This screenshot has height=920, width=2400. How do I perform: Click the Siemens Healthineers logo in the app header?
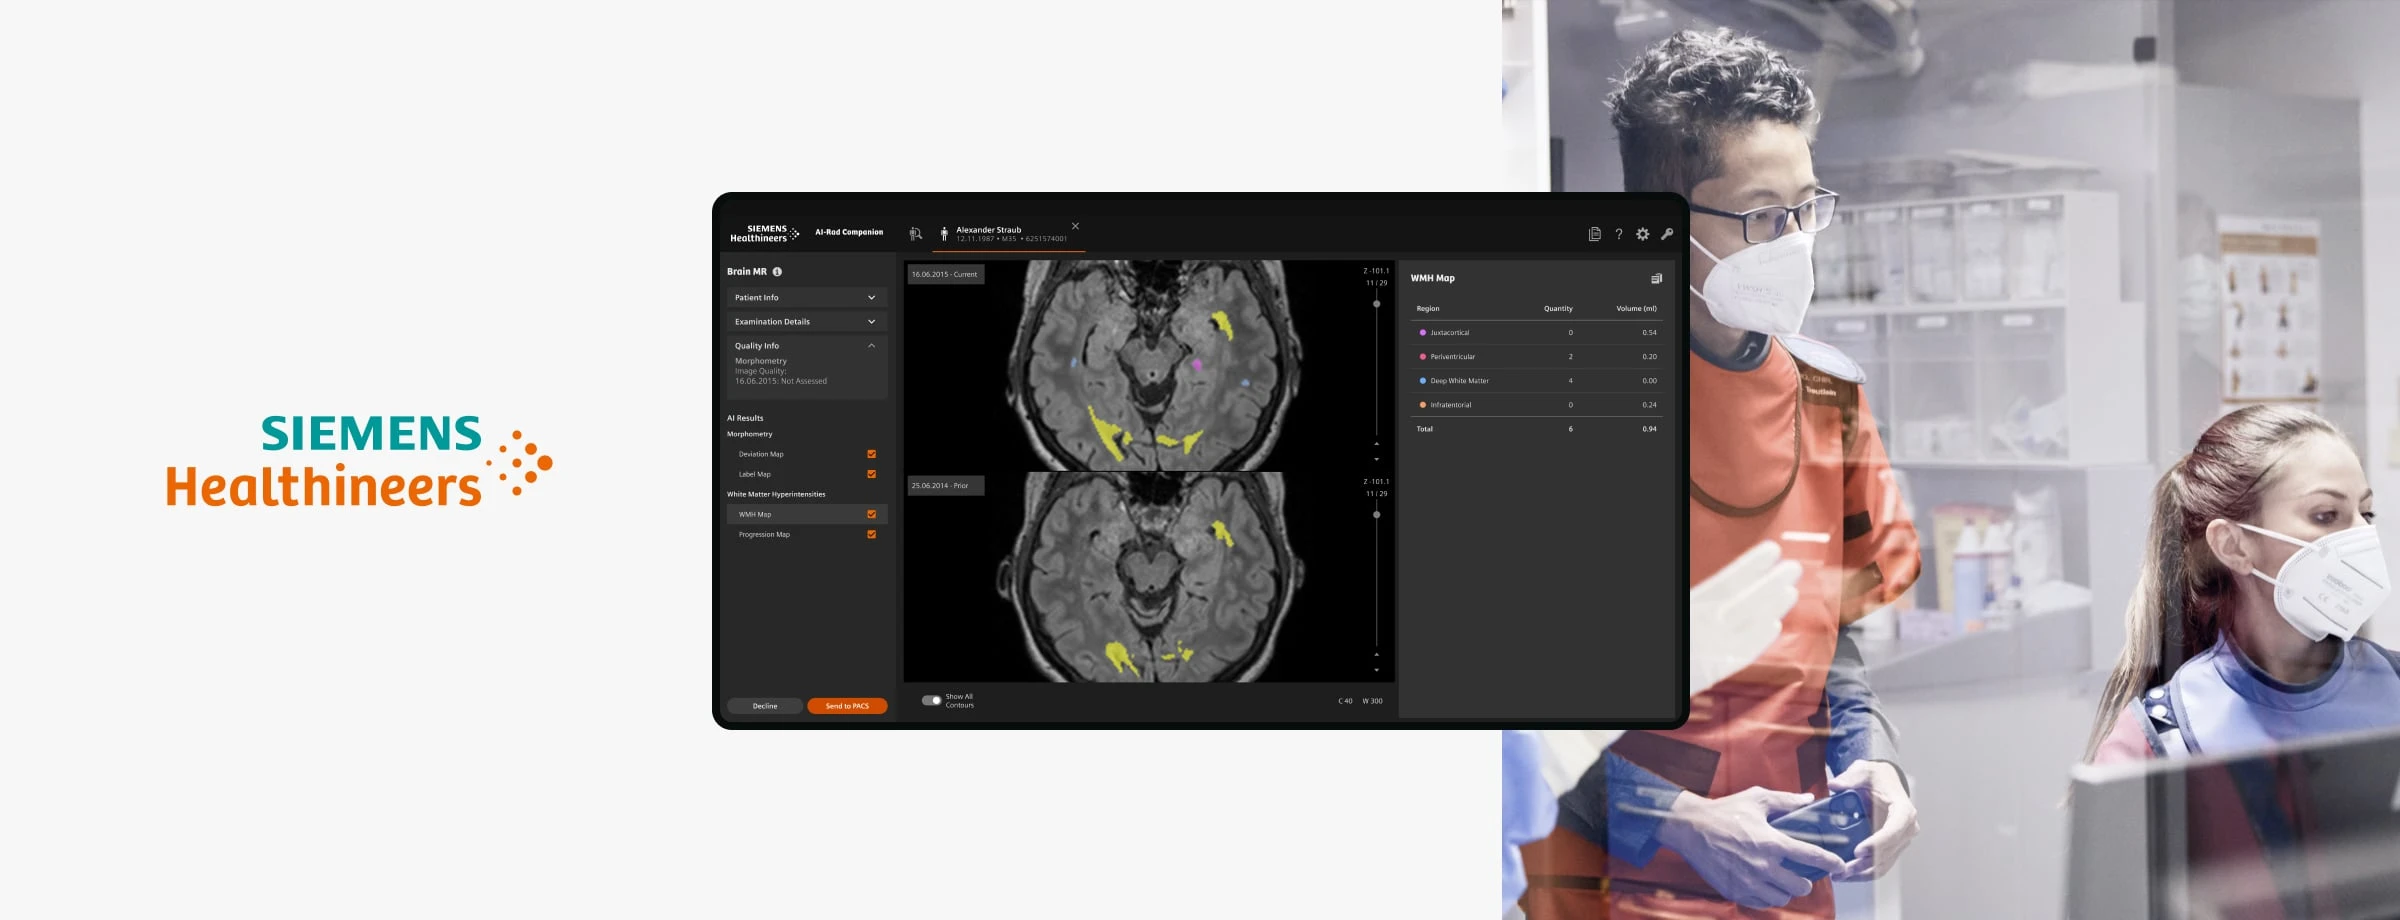tap(765, 234)
